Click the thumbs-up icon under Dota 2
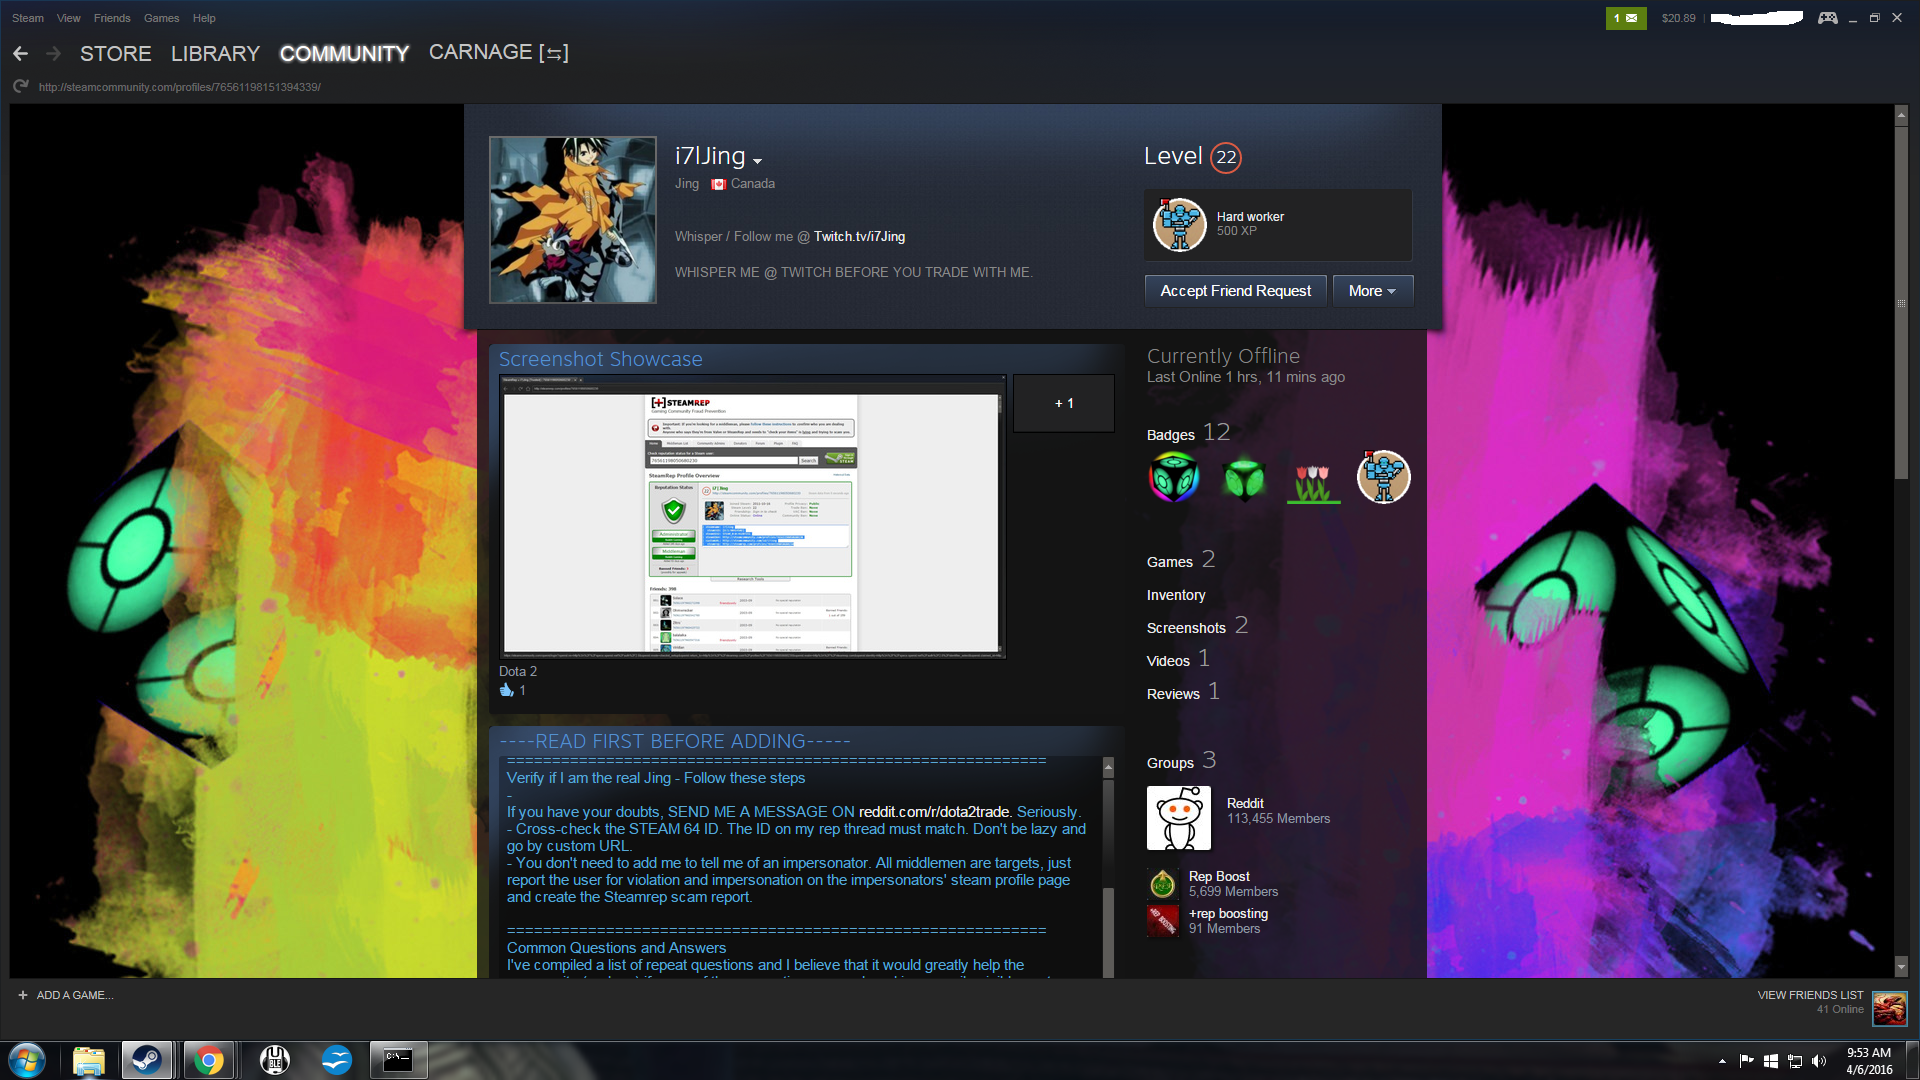The height and width of the screenshot is (1080, 1920). tap(507, 690)
